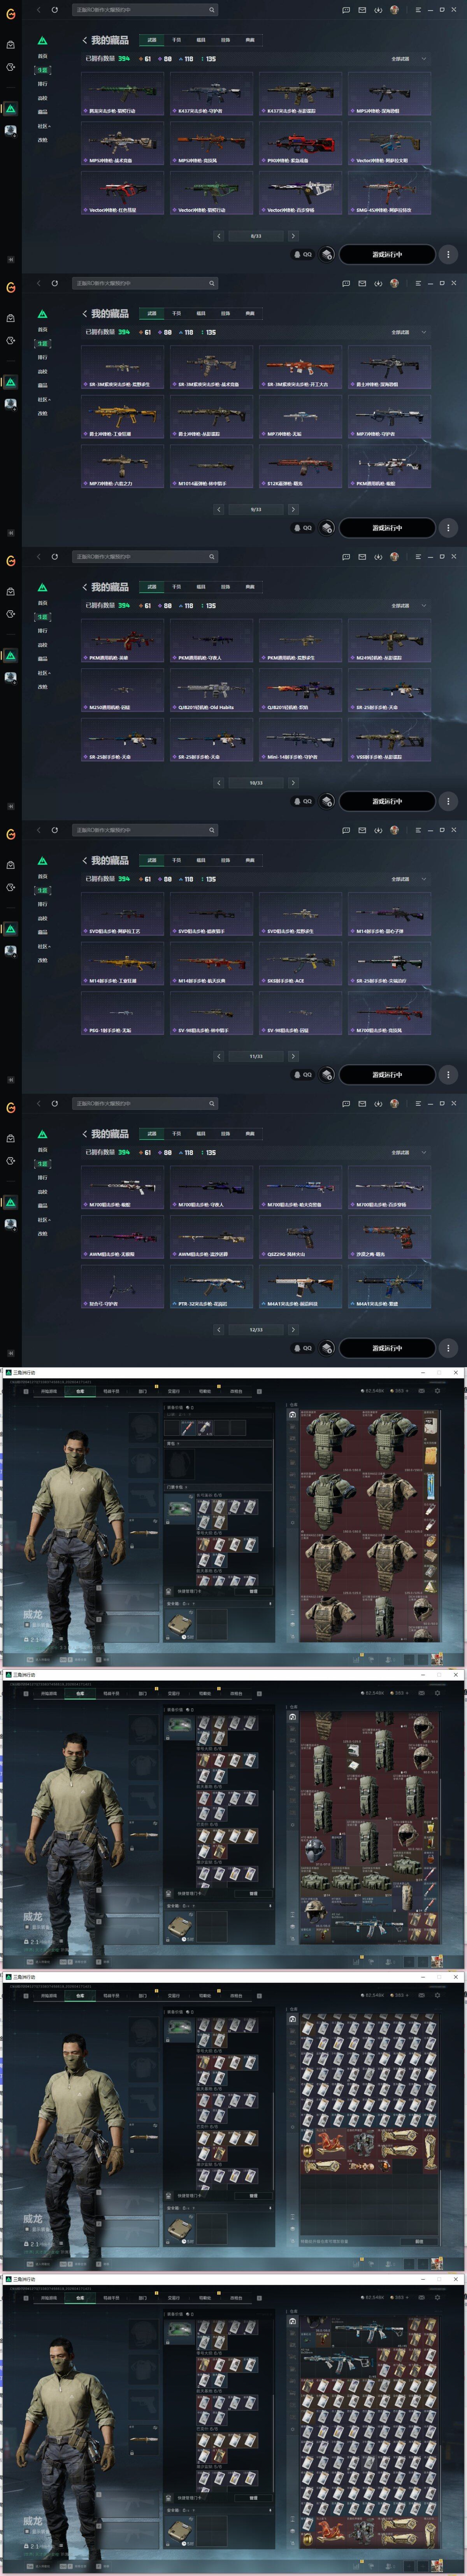
Task: Open message icon in page 8/33 window header
Action: 346,10
